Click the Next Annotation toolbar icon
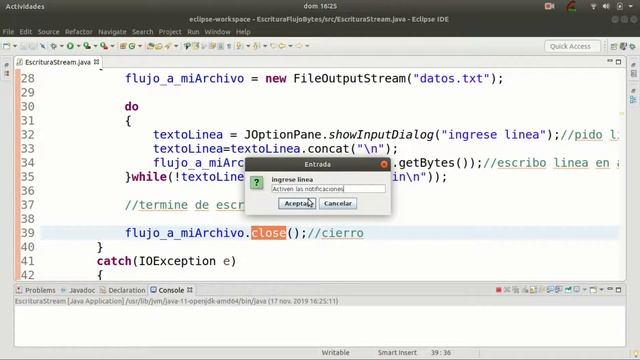This screenshot has height=360, width=640. point(239,46)
